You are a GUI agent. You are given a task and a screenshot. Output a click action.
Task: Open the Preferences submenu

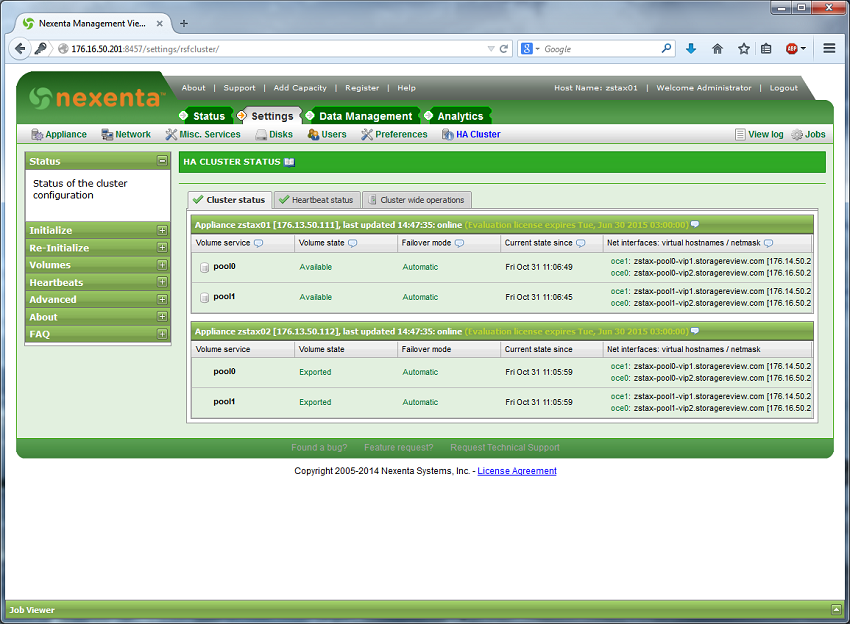[x=394, y=134]
